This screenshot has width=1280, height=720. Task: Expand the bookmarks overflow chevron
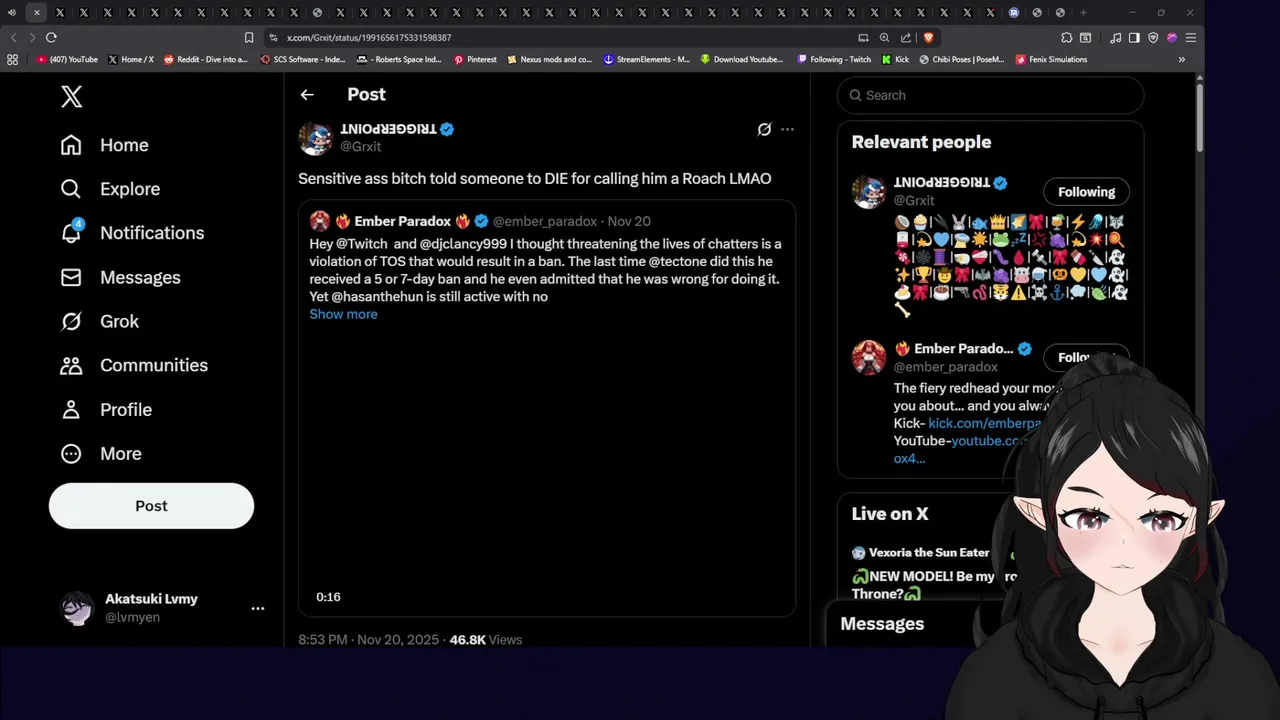point(1181,59)
